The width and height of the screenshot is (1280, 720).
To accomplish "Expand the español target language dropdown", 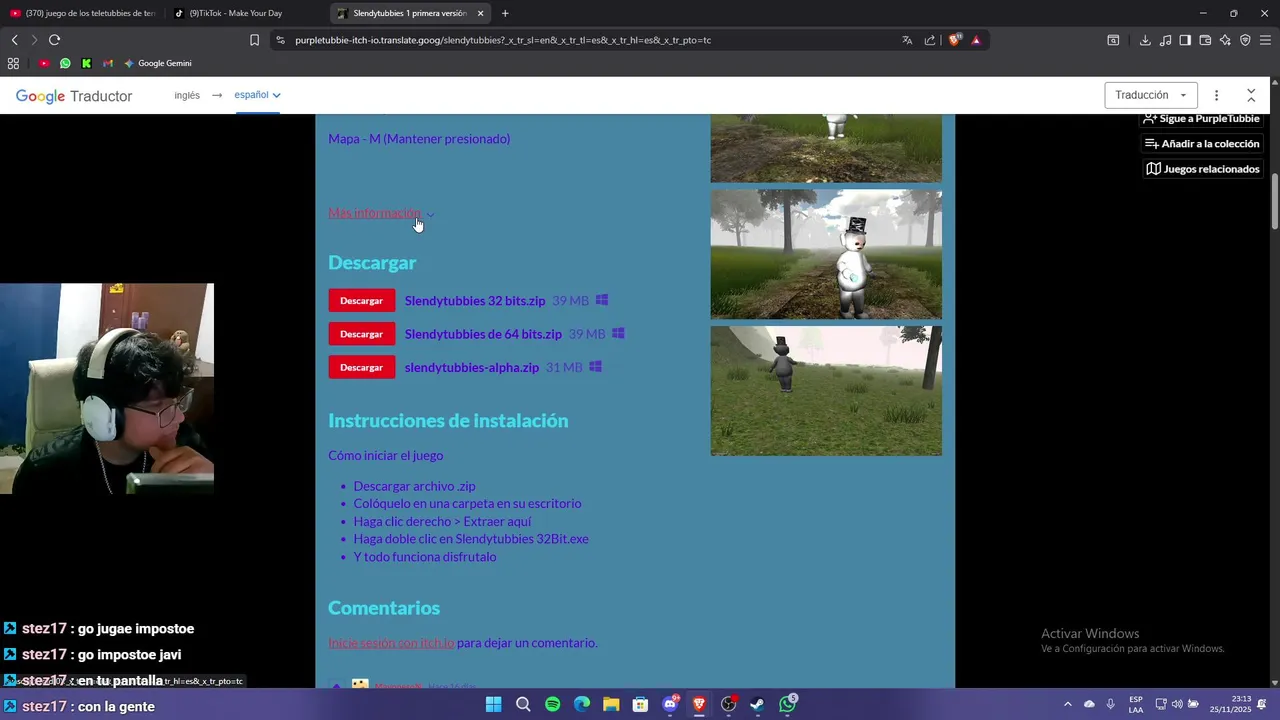I will (x=257, y=95).
